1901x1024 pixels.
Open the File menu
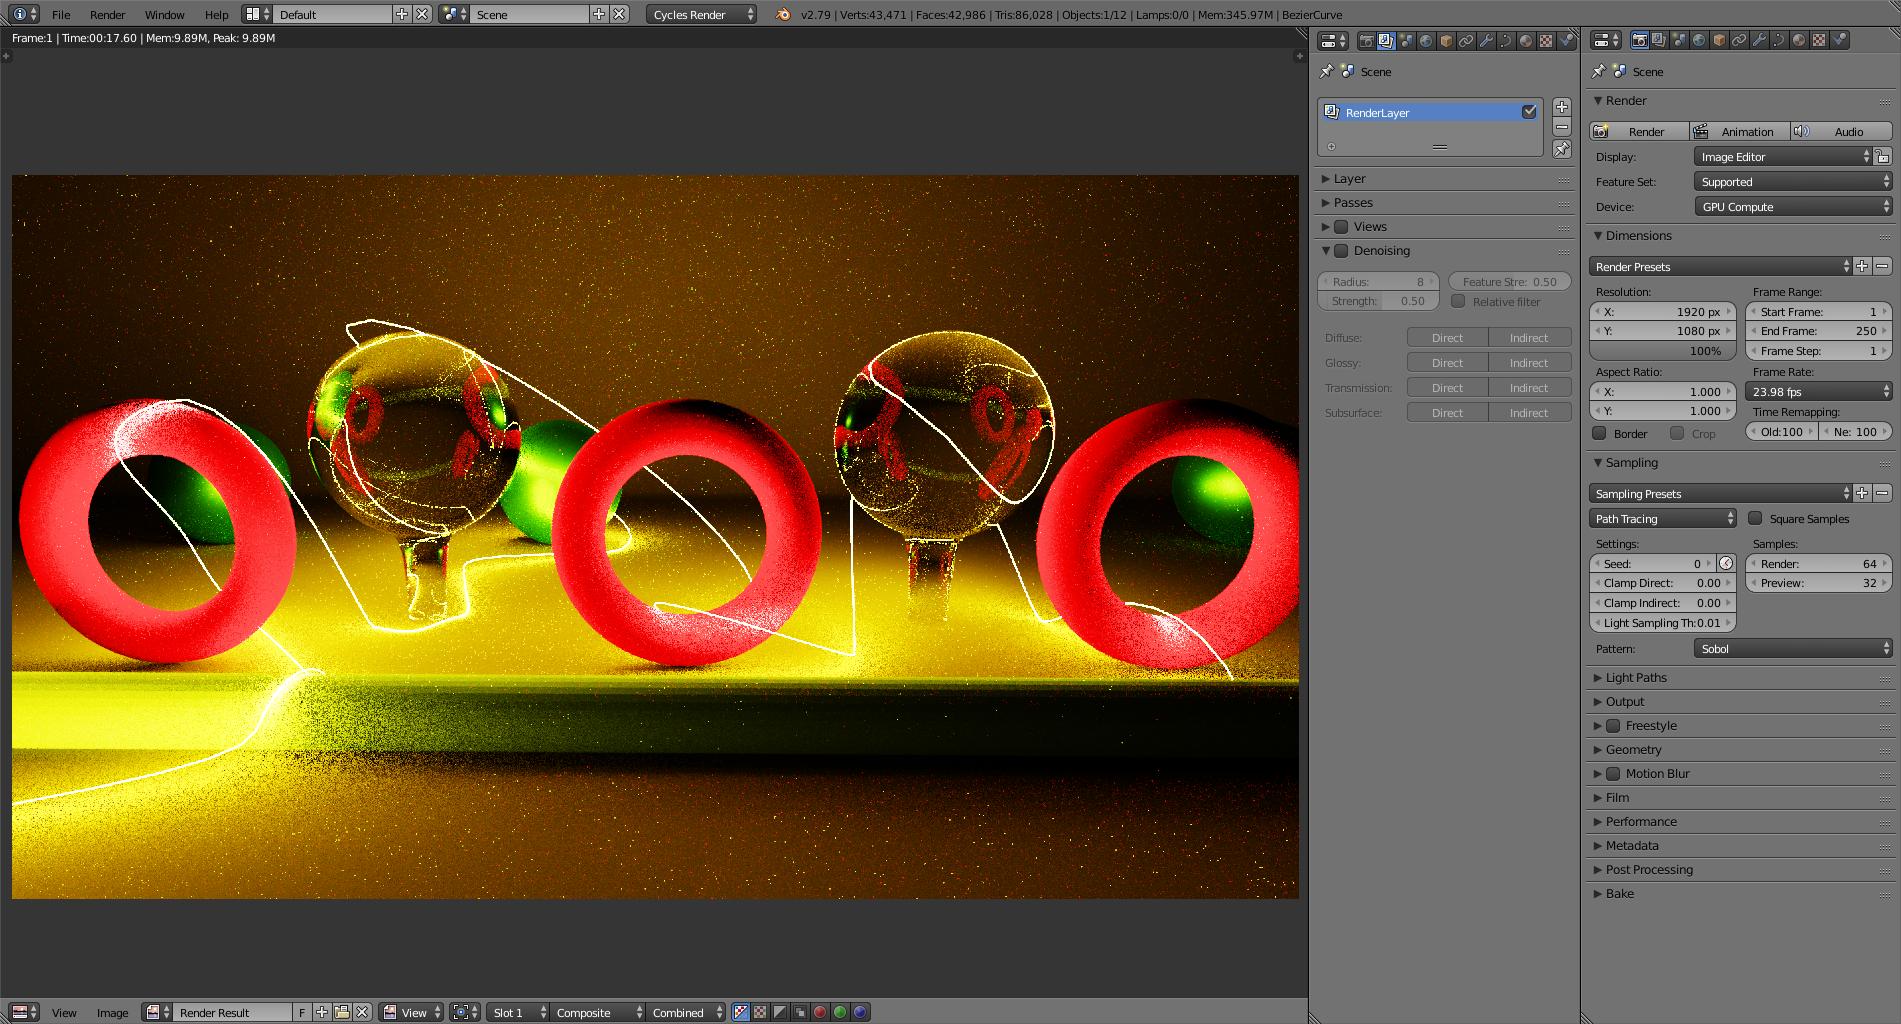click(x=61, y=14)
